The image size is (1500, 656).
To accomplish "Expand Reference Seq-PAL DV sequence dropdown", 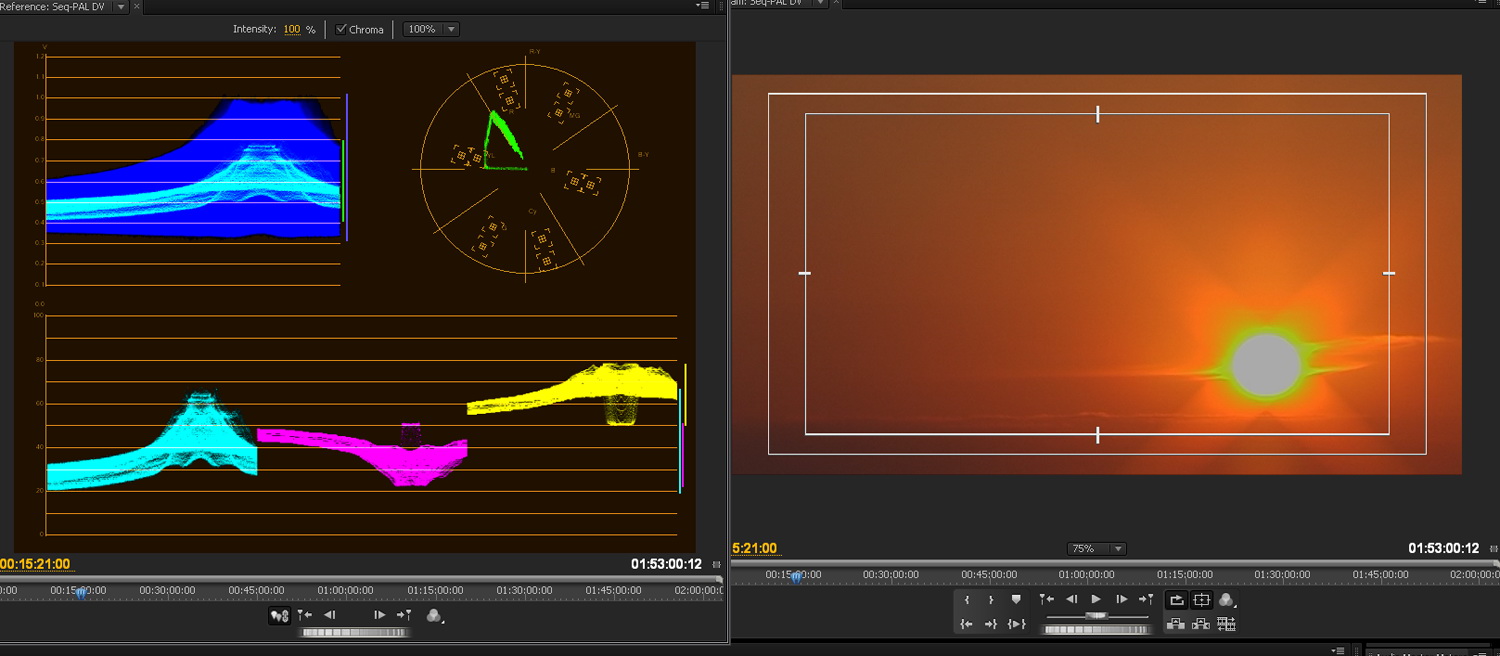I will pos(121,6).
